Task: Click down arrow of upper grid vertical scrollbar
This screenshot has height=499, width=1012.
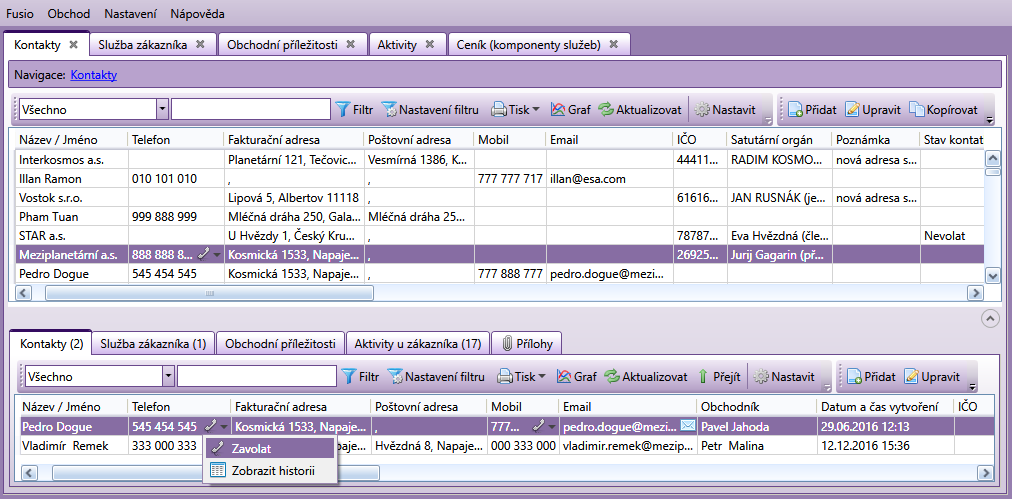Action: 993,276
